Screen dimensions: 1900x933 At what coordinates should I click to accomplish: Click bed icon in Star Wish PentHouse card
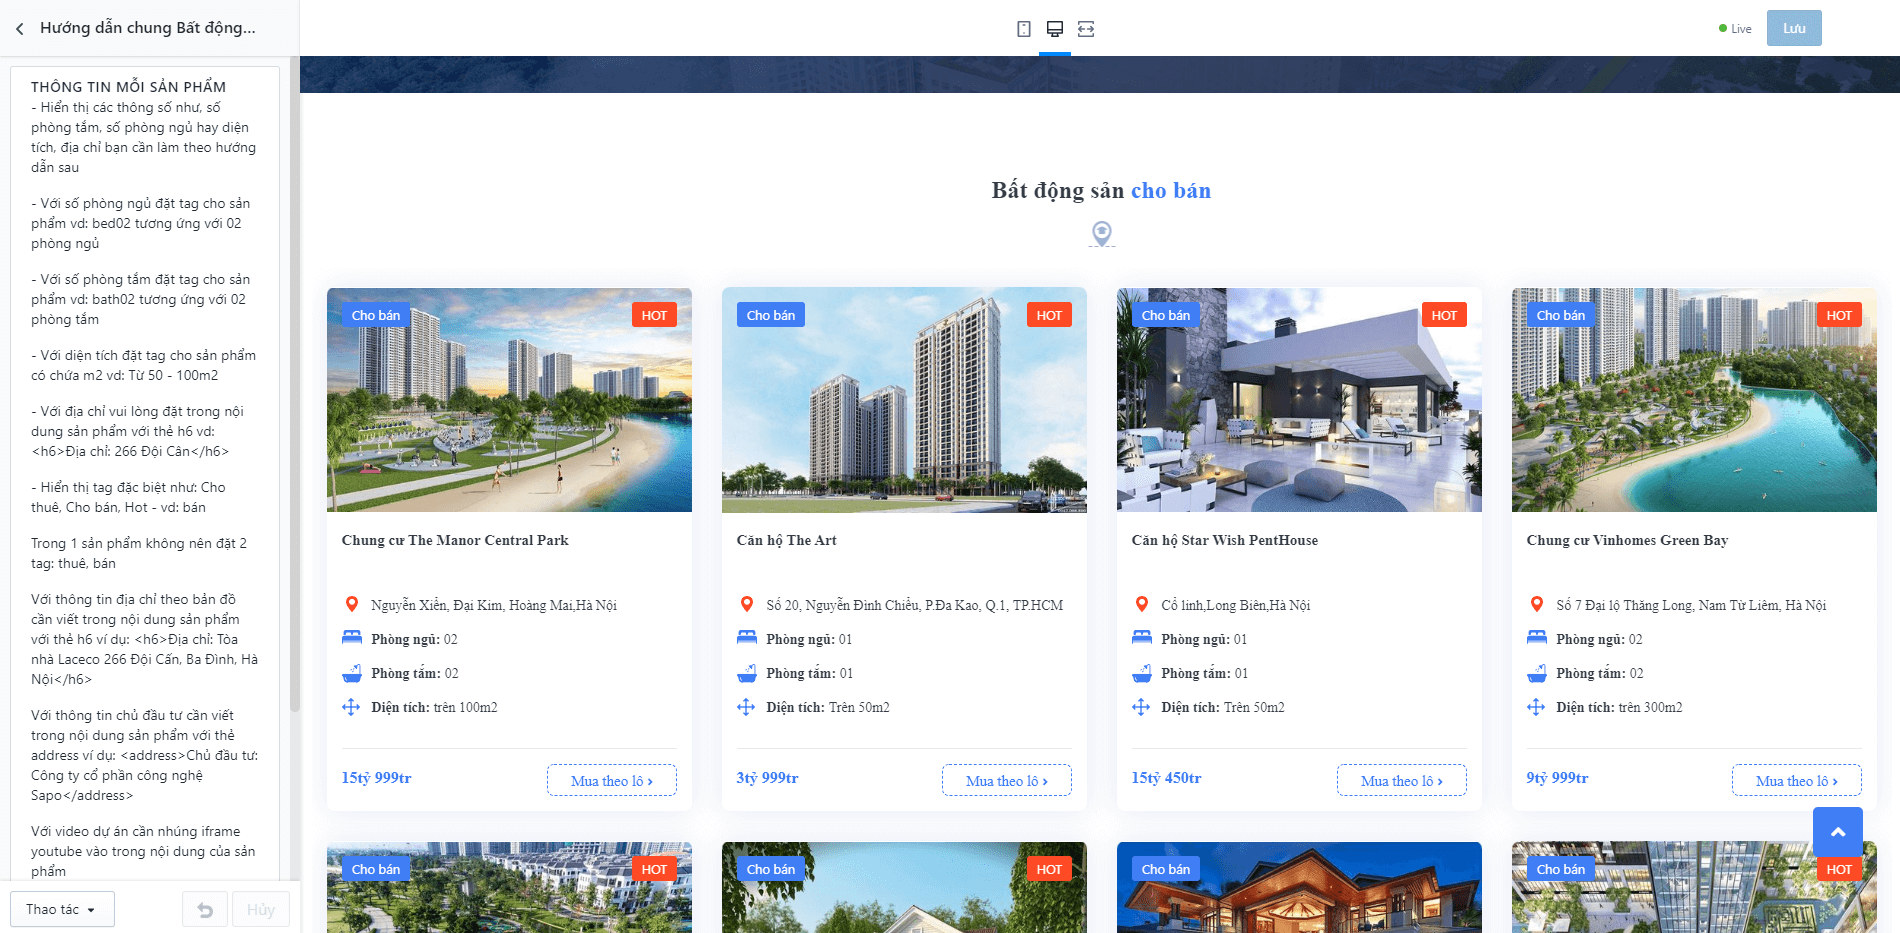pos(1142,638)
